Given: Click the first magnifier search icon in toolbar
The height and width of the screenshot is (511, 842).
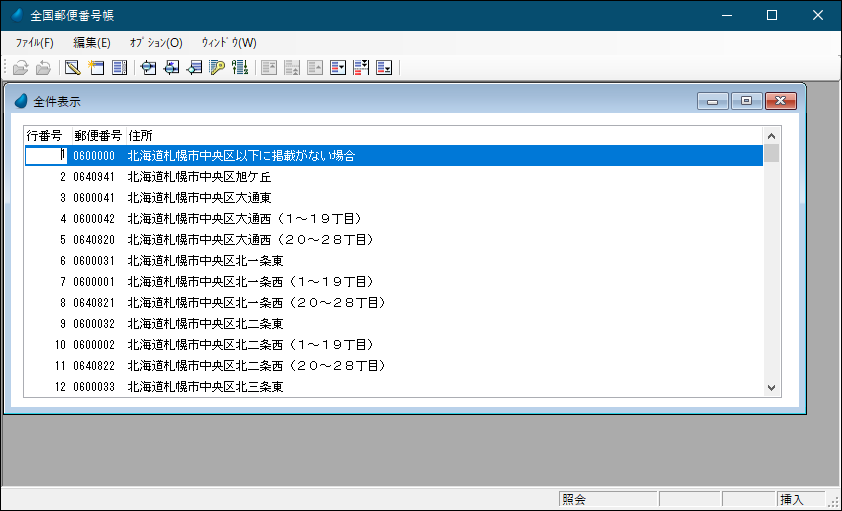Looking at the screenshot, I should 149,68.
